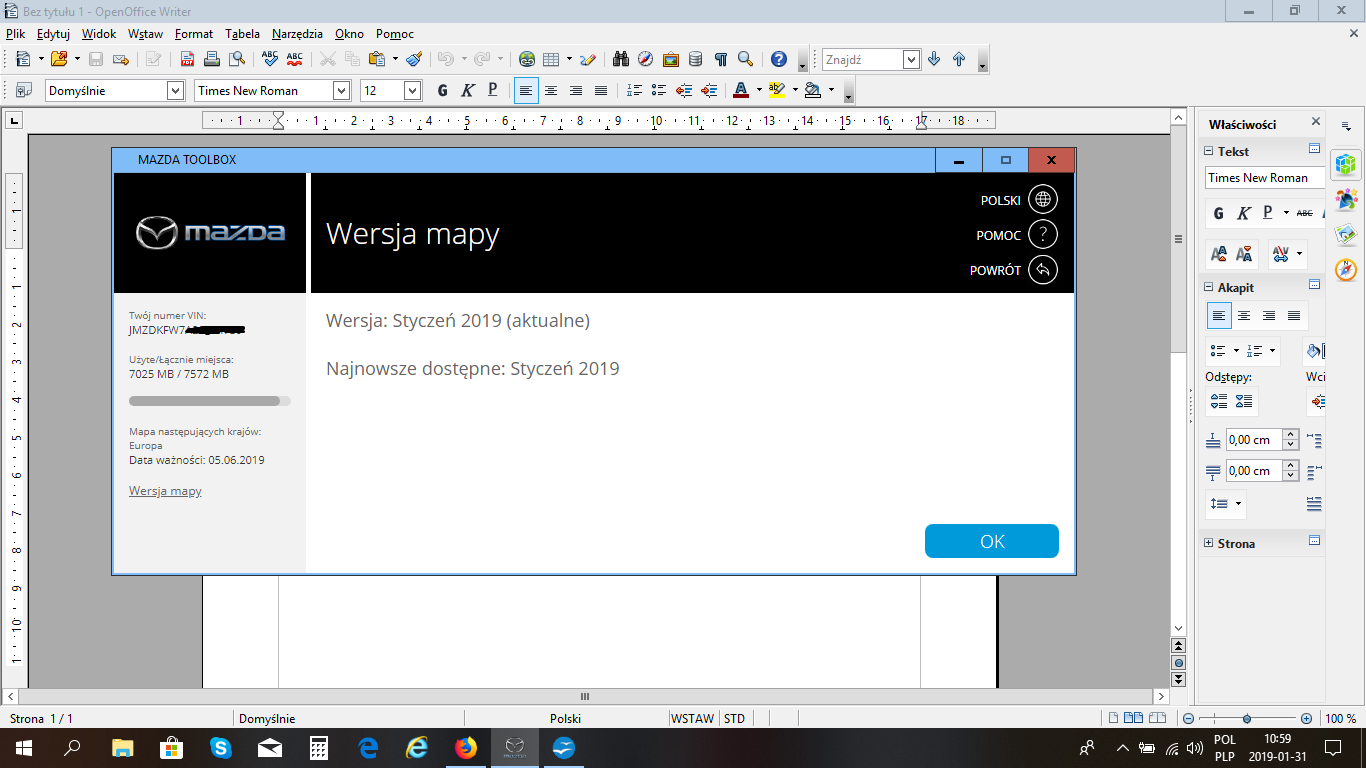Viewport: 1366px width, 768px height.
Task: Open the Gallery icon in sidebar
Action: 1346,235
